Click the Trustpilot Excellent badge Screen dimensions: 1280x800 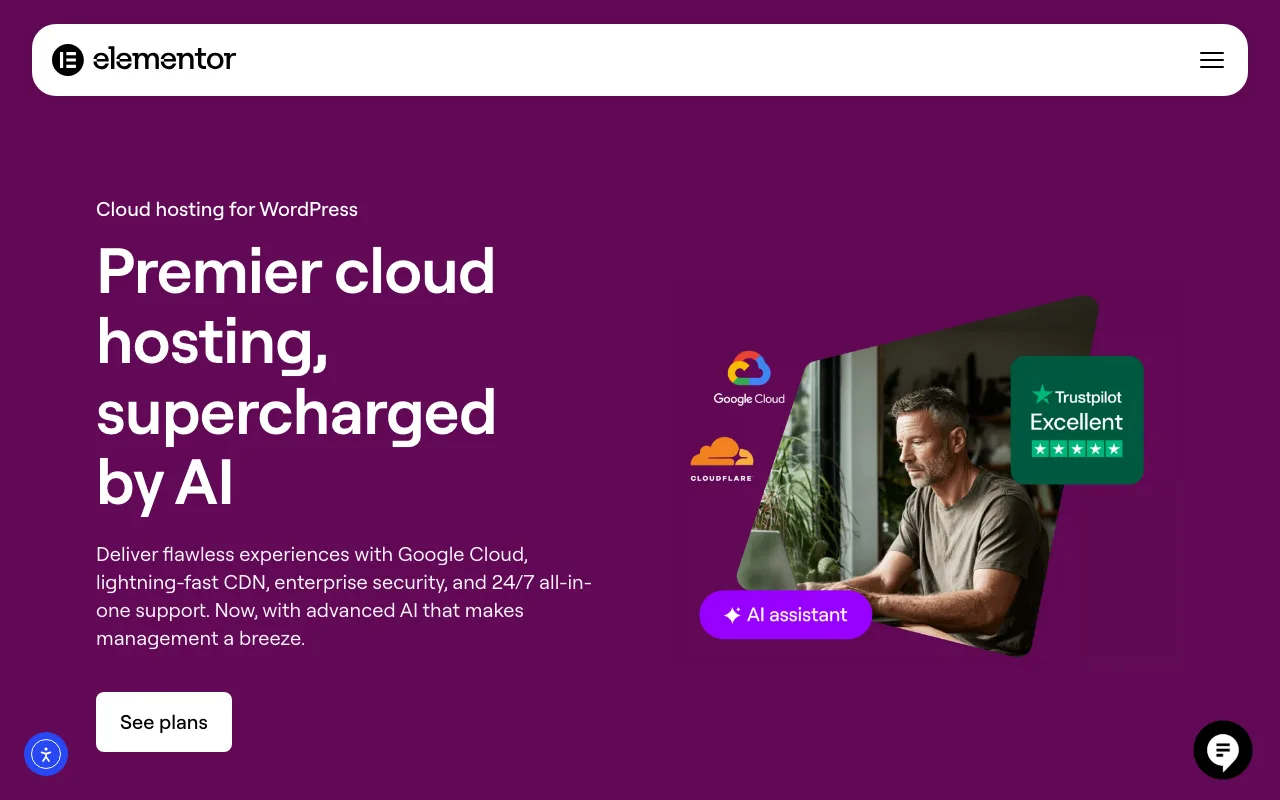(x=1077, y=420)
